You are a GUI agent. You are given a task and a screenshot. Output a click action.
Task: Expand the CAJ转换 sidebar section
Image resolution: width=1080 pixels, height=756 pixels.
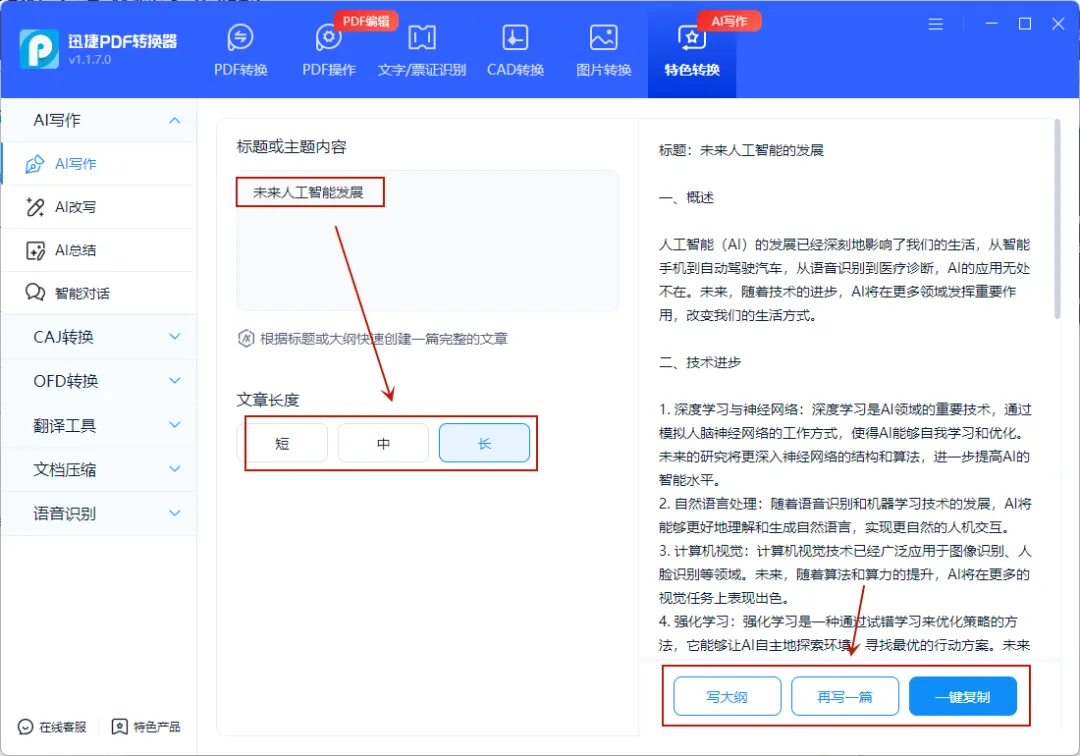coord(175,337)
